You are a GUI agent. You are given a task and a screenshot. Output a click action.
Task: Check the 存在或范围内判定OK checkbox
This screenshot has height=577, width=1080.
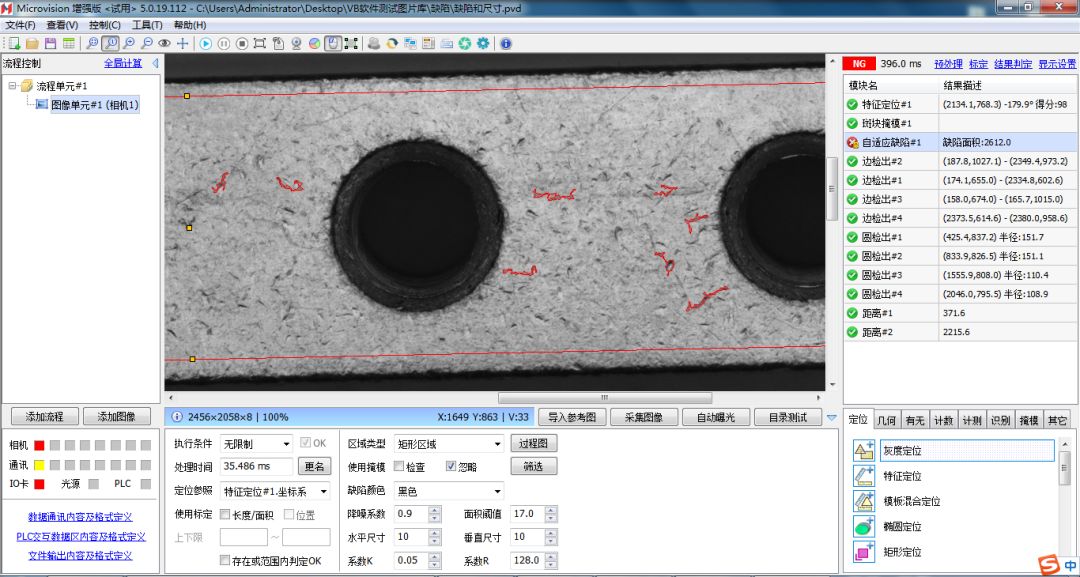[225, 560]
